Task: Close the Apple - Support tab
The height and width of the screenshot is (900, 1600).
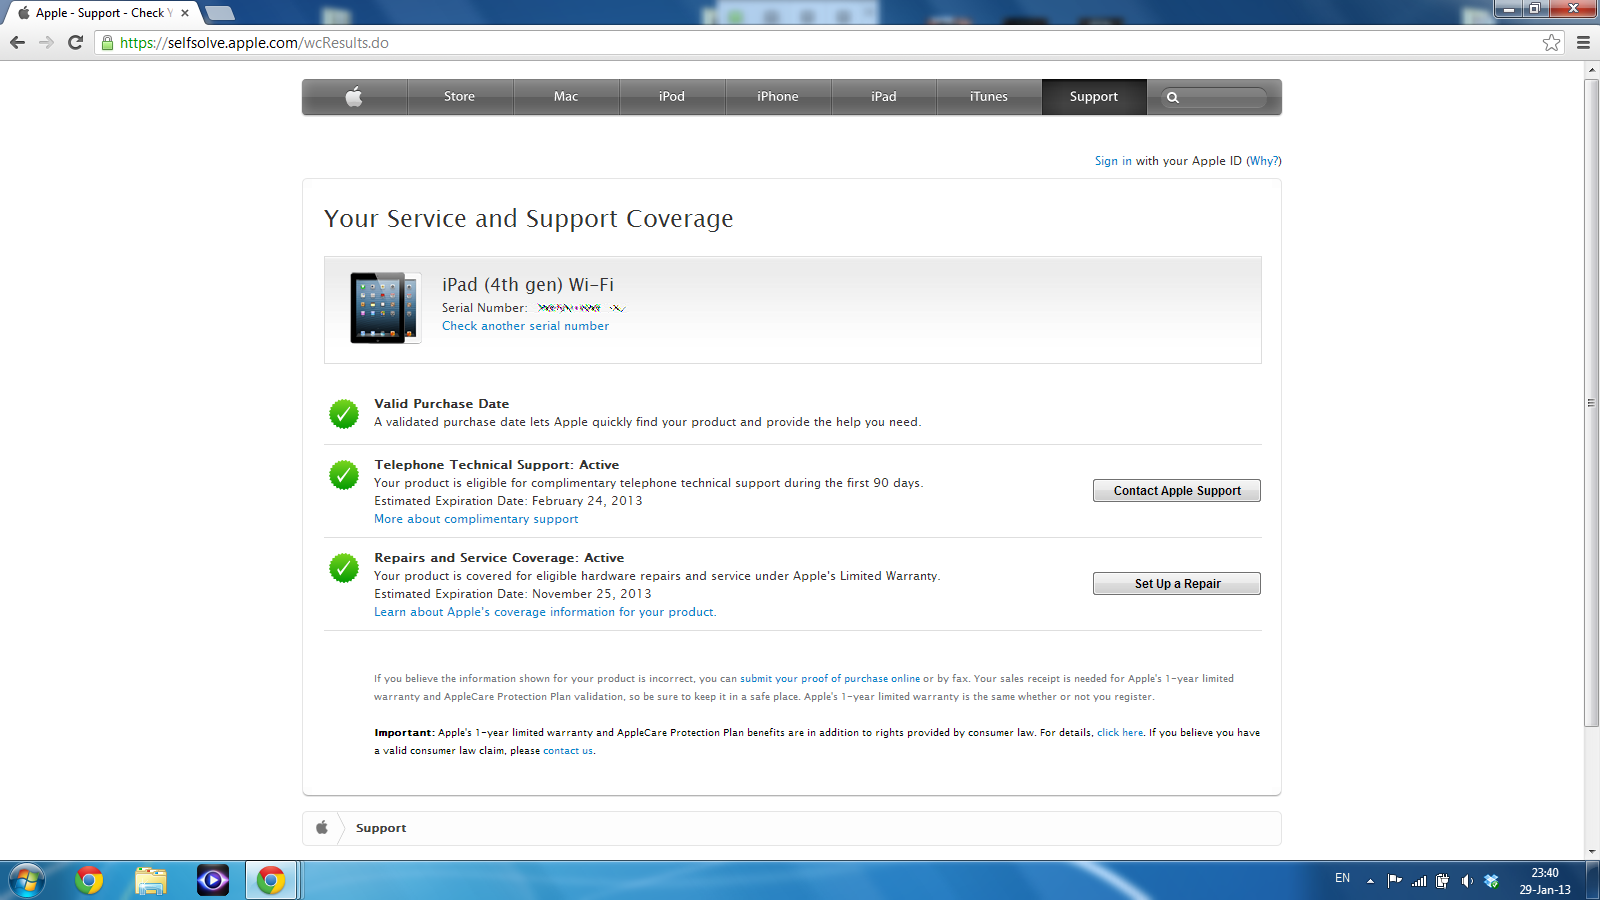Action: coord(185,13)
